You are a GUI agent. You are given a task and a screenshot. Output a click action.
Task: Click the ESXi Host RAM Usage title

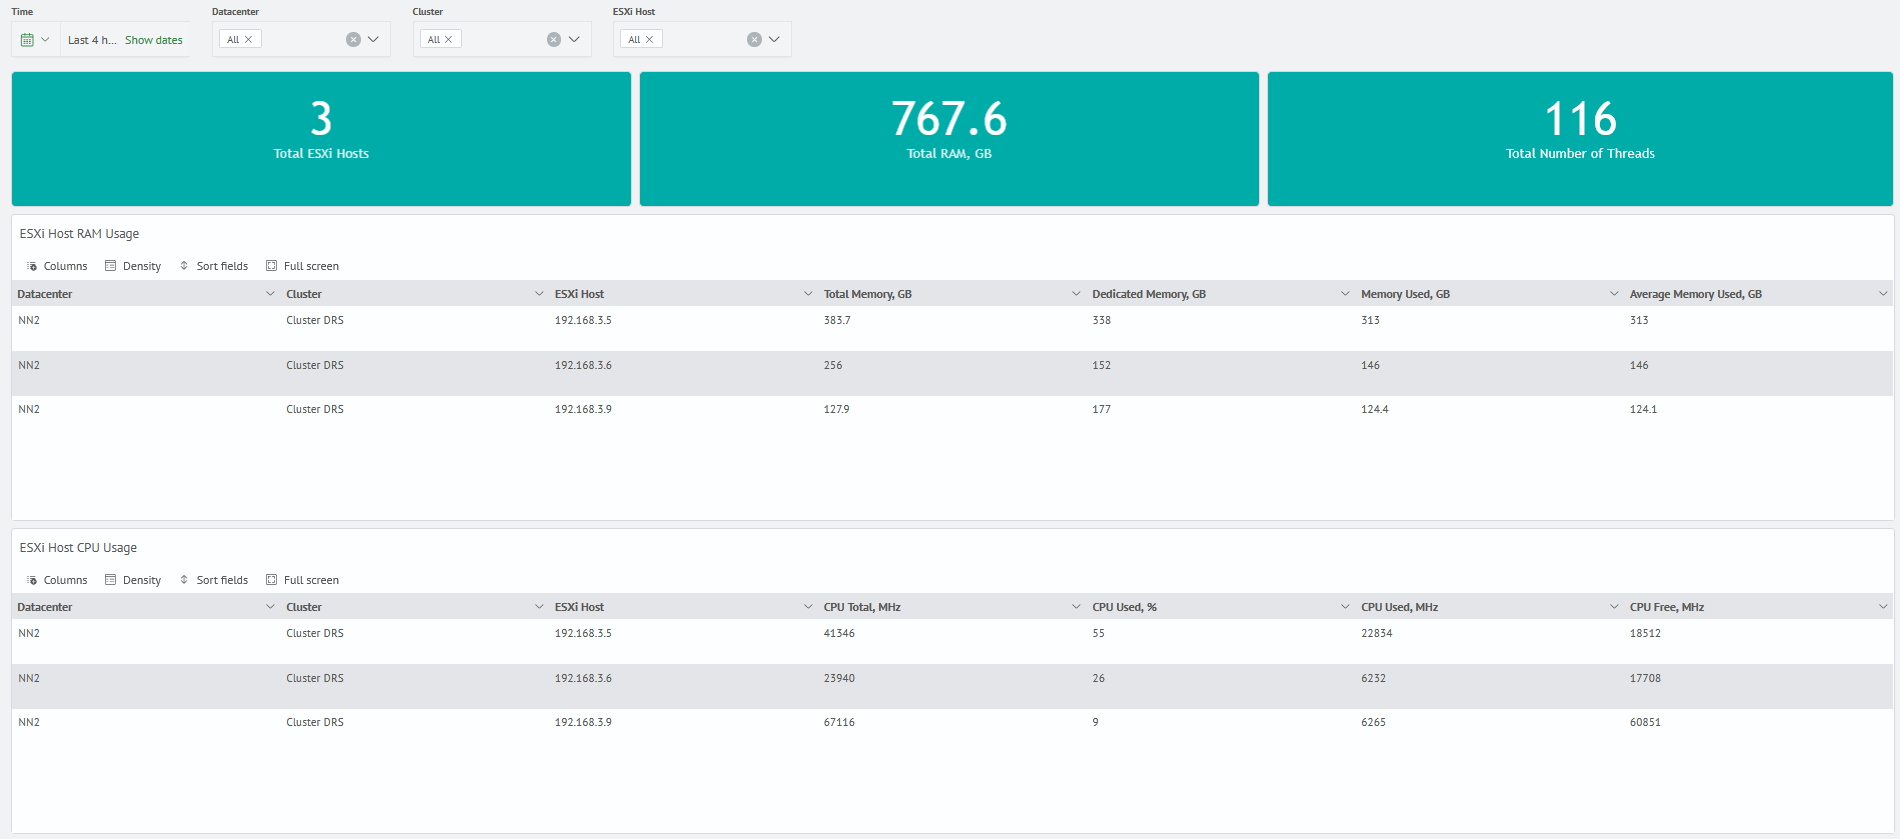79,234
